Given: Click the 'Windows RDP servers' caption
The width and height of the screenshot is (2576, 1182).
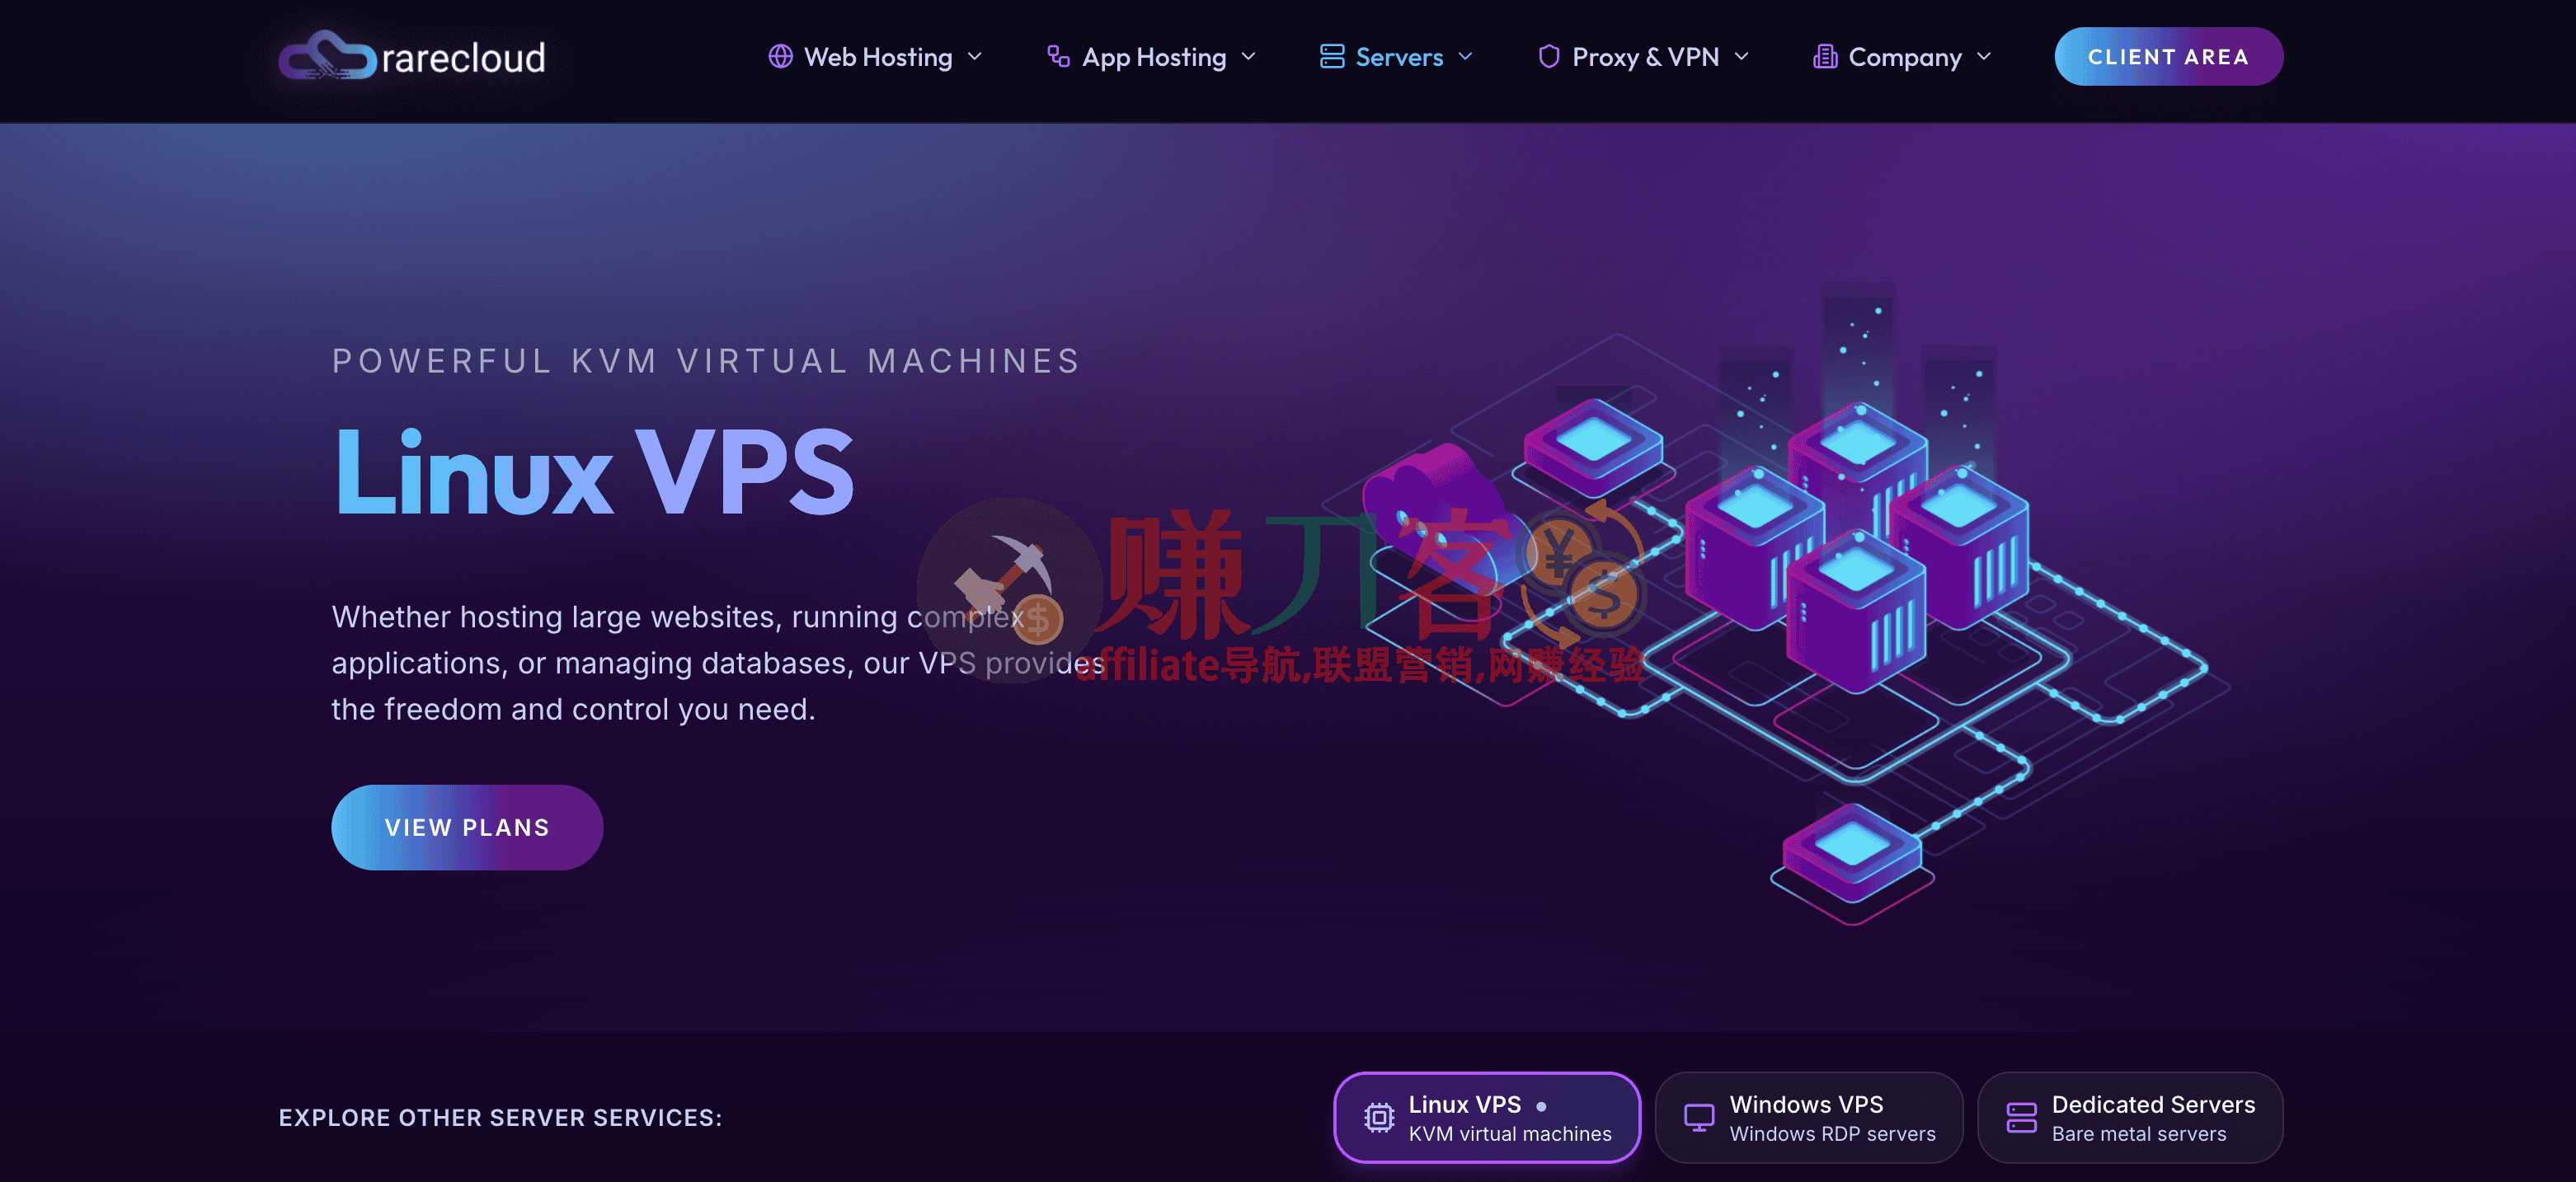Looking at the screenshot, I should click(x=1832, y=1134).
